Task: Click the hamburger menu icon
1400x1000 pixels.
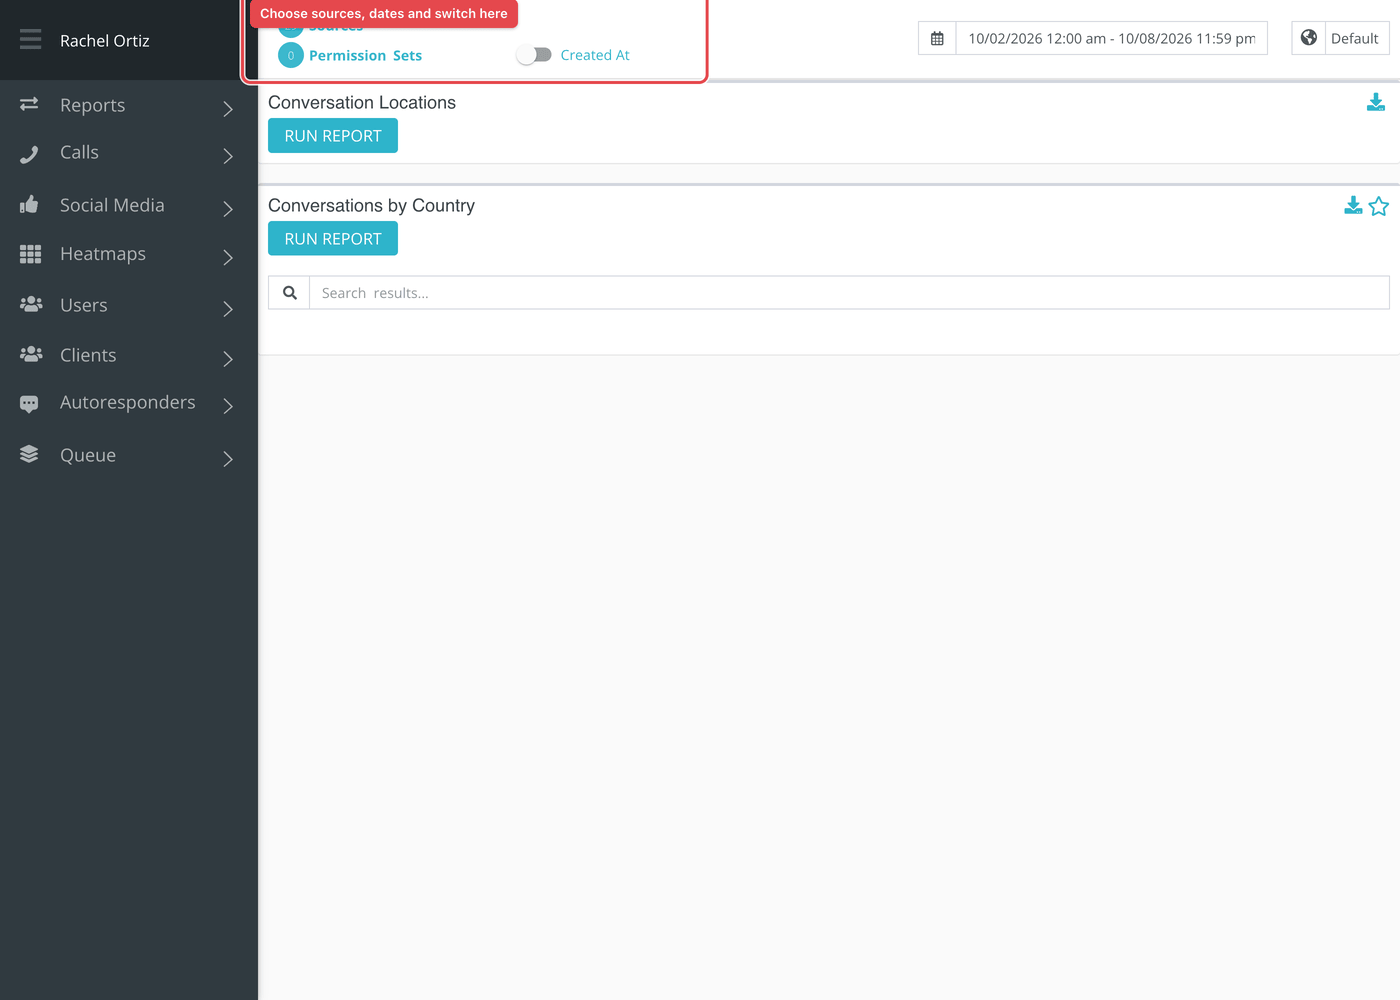Action: [x=30, y=39]
